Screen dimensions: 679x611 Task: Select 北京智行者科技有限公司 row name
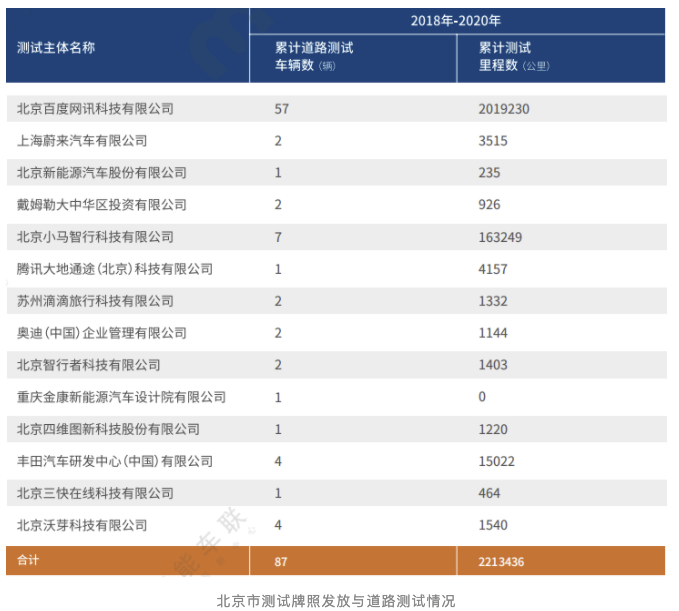point(89,365)
